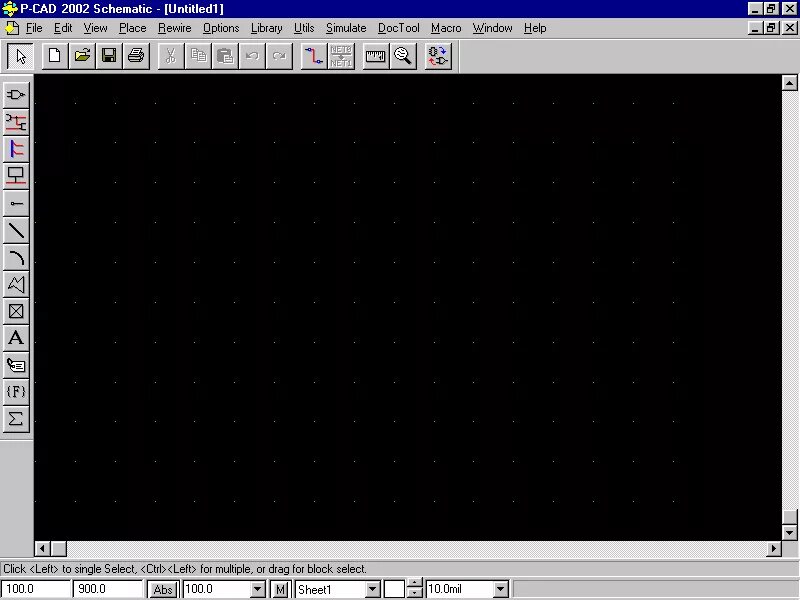Open the zoom magnifier tool
Screen dimensions: 800x600
click(403, 56)
